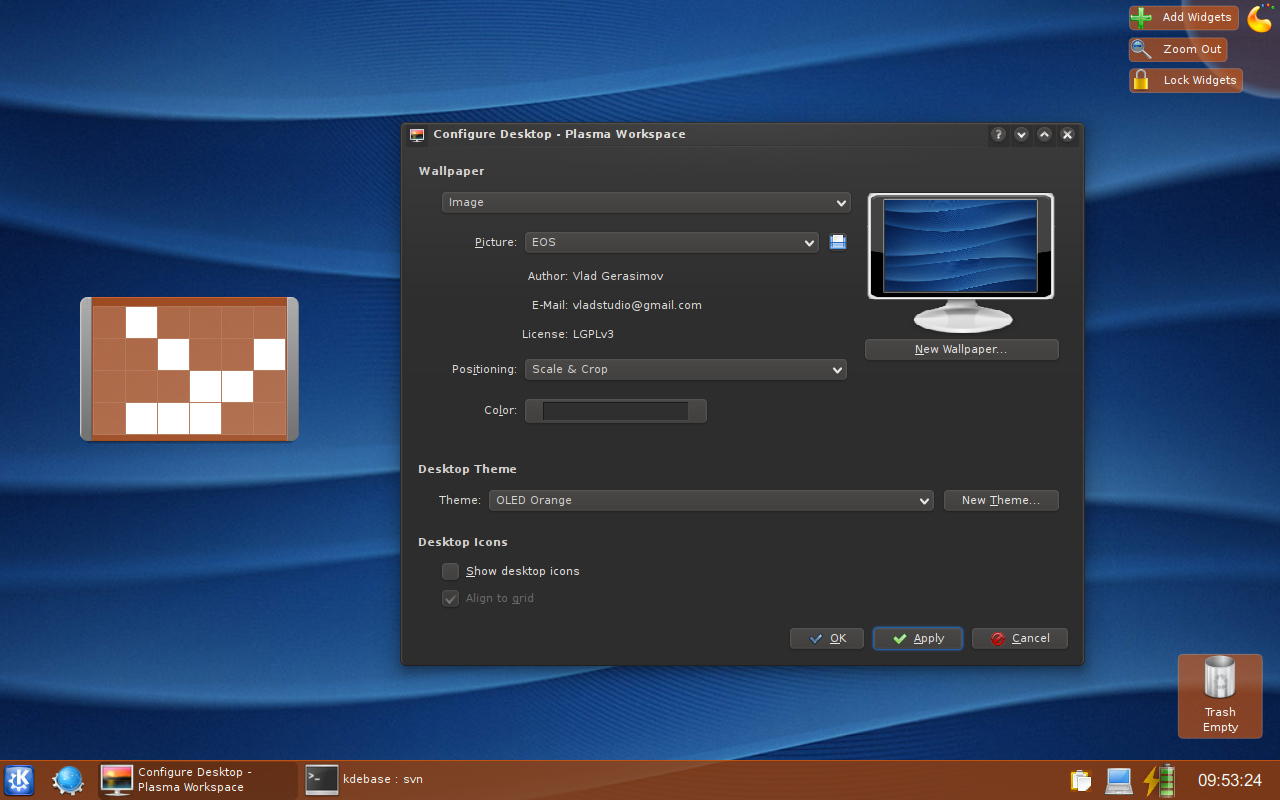The height and width of the screenshot is (800, 1280).
Task: Open the KDE Kickoff application launcher
Action: [19, 780]
